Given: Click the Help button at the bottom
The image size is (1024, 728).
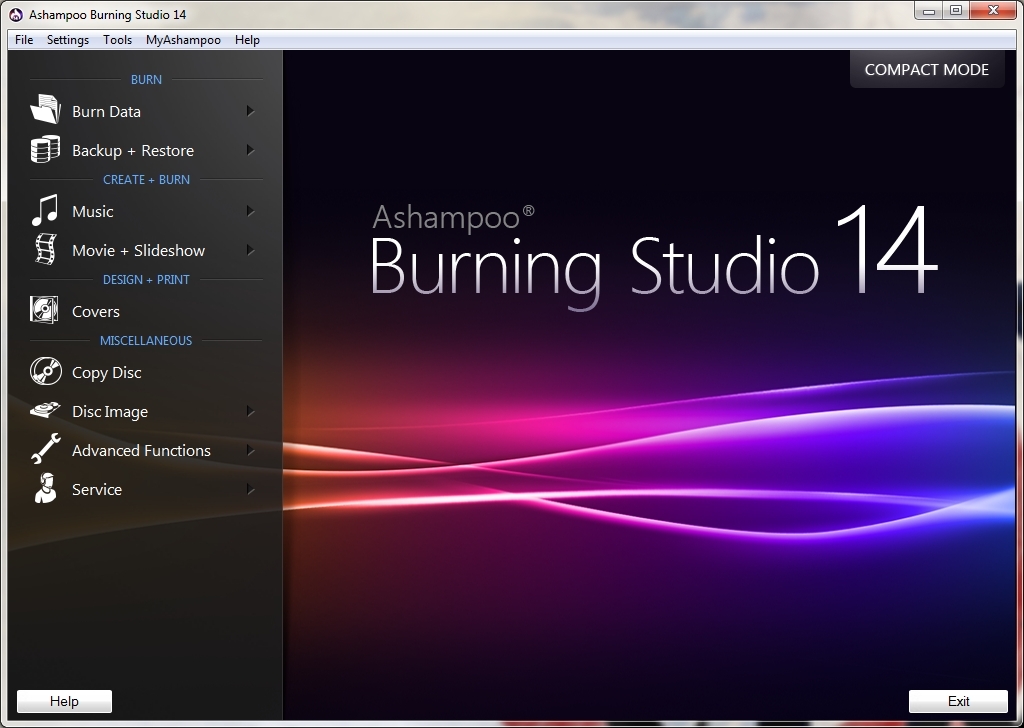Looking at the screenshot, I should tap(64, 701).
